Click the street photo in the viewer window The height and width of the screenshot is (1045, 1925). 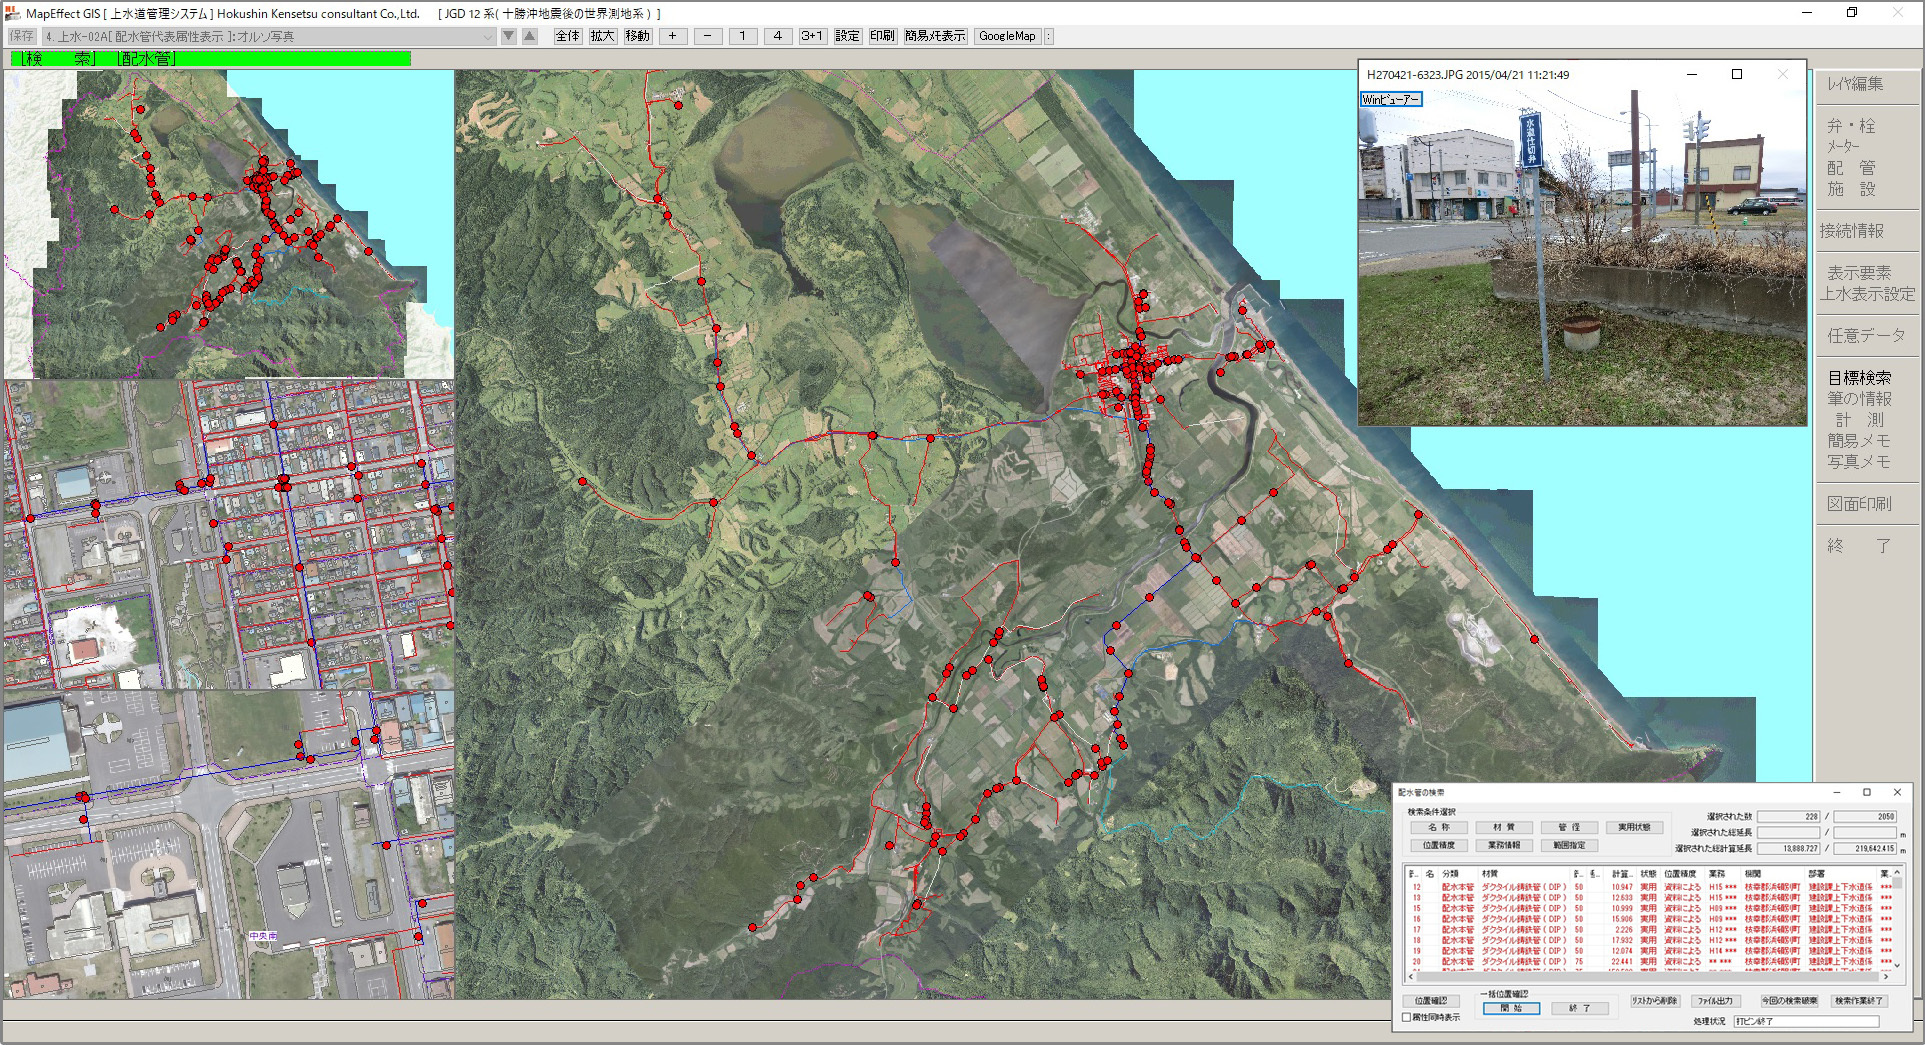click(x=1581, y=258)
